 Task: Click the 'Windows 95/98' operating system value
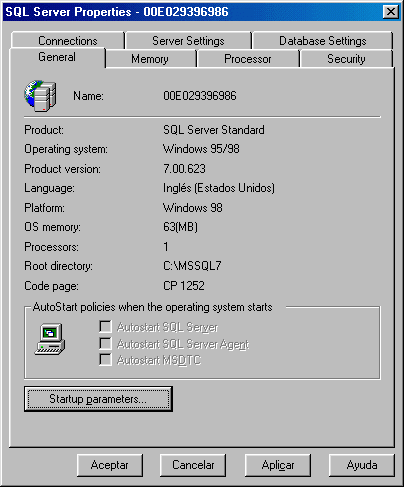[201, 149]
